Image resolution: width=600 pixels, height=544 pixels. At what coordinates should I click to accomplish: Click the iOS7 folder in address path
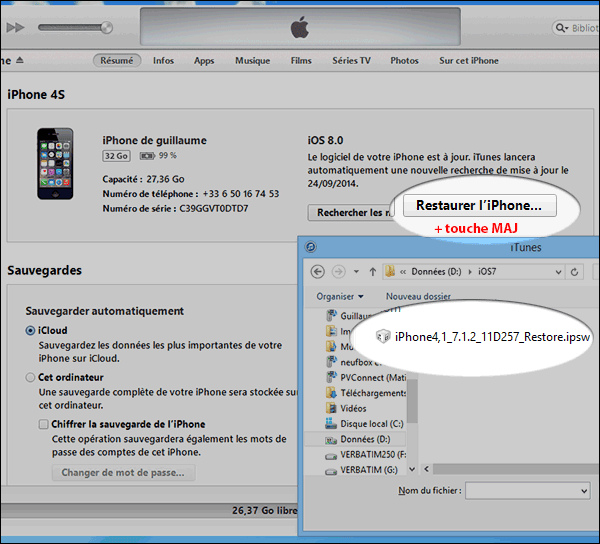(x=487, y=272)
